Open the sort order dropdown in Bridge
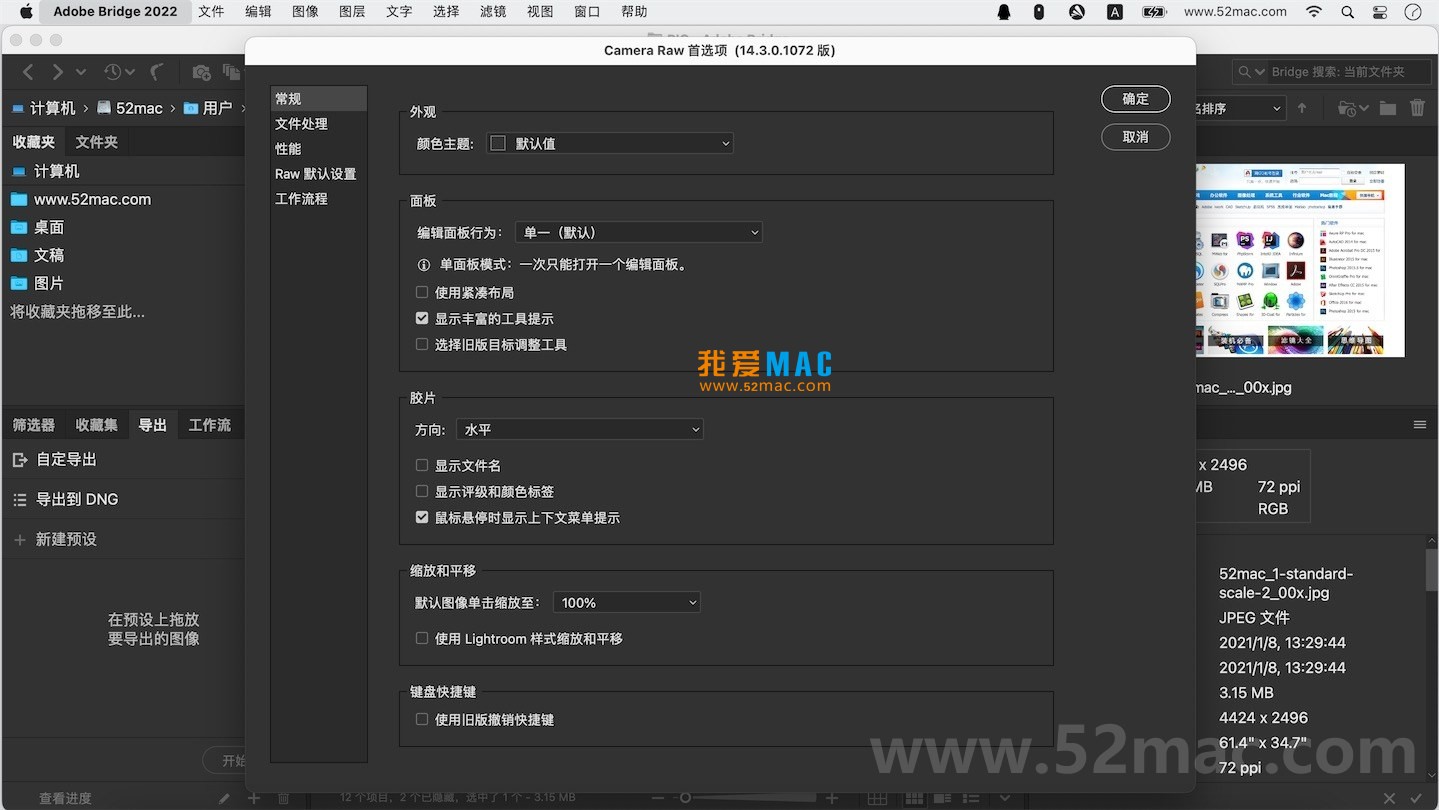 [1240, 108]
